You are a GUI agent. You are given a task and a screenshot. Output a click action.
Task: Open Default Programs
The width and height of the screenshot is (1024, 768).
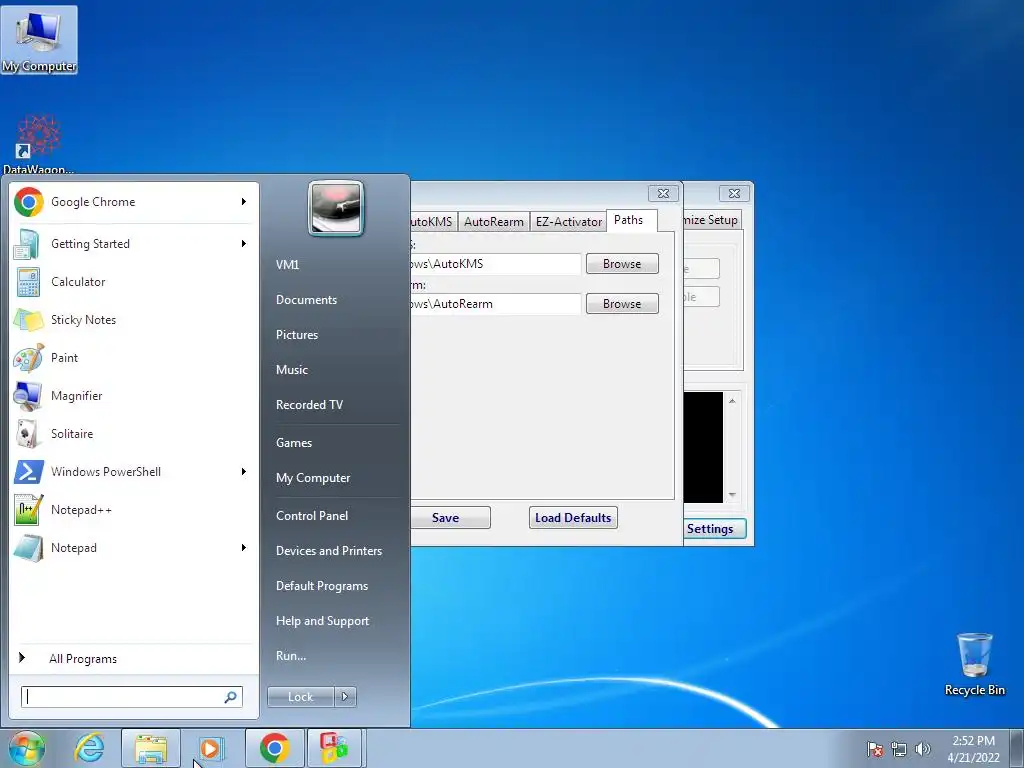(x=322, y=586)
